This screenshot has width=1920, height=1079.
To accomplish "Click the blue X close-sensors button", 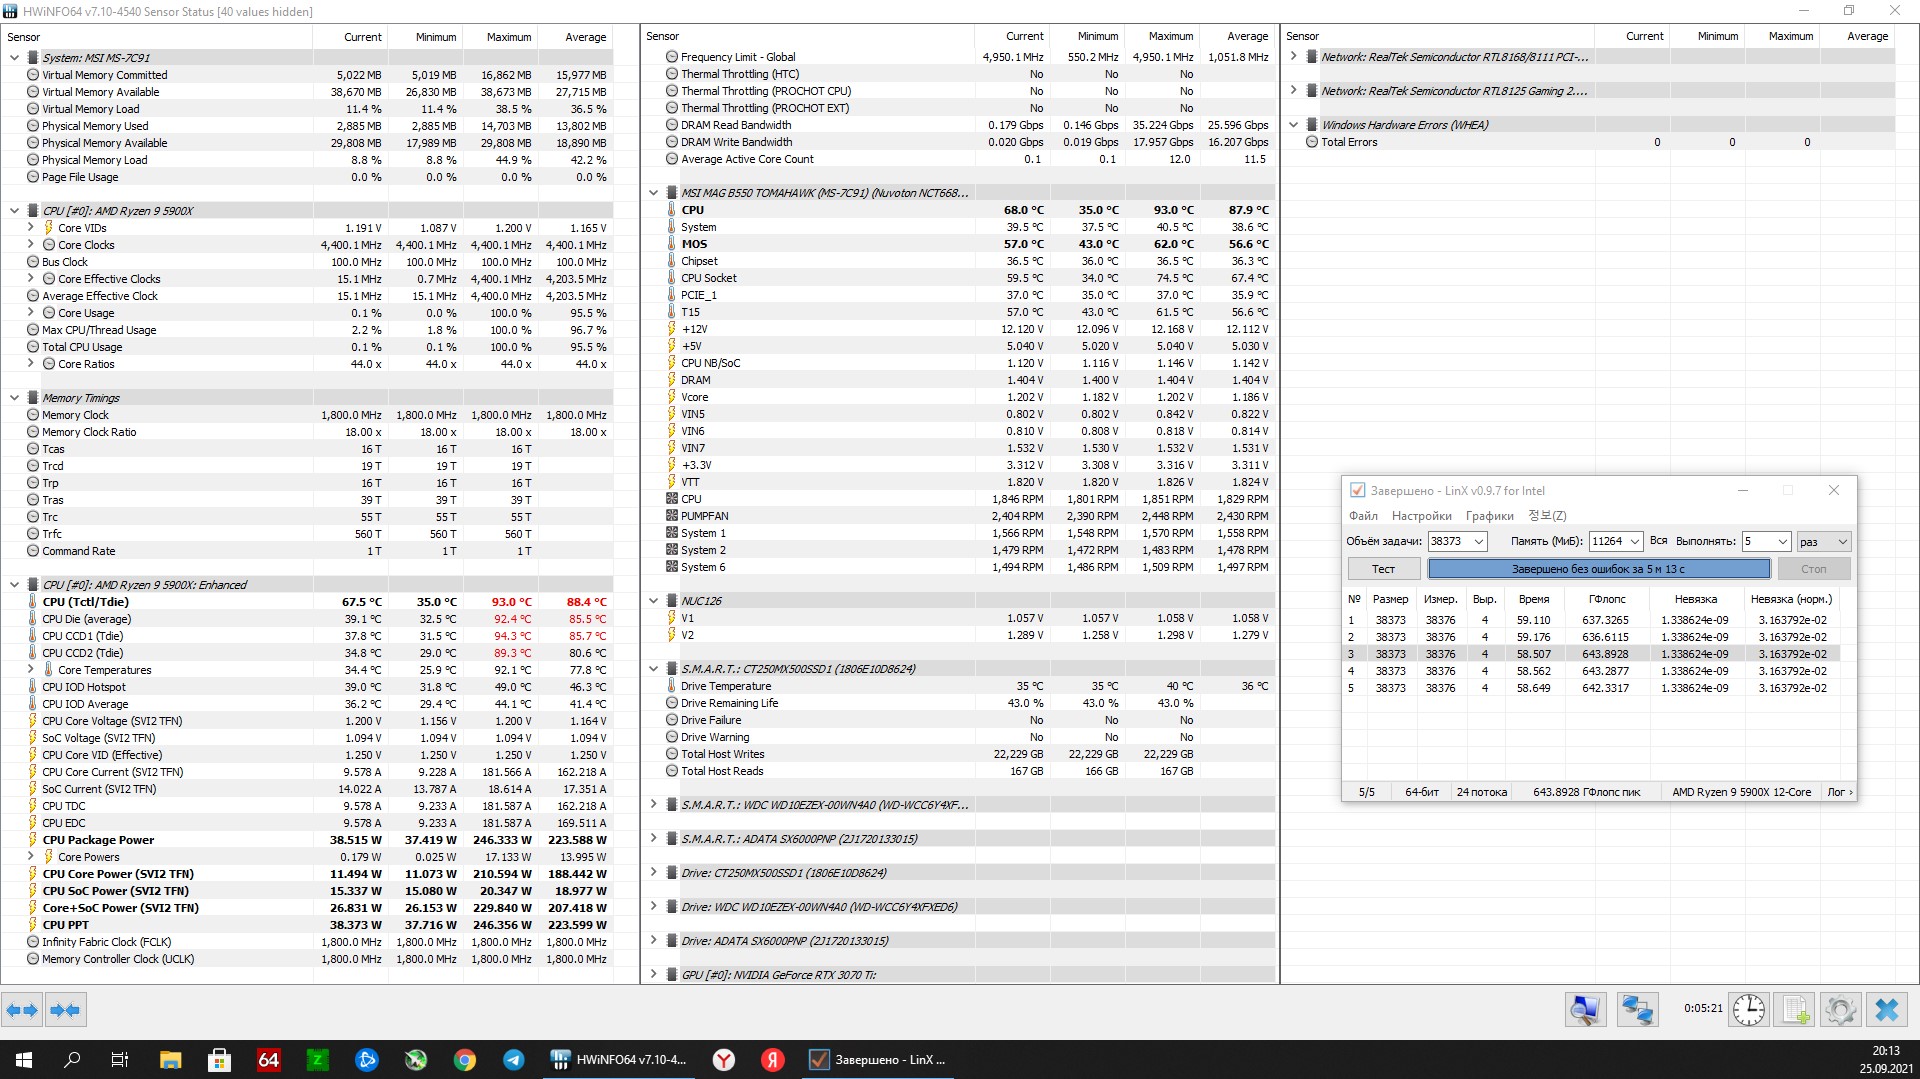I will coord(1887,1010).
